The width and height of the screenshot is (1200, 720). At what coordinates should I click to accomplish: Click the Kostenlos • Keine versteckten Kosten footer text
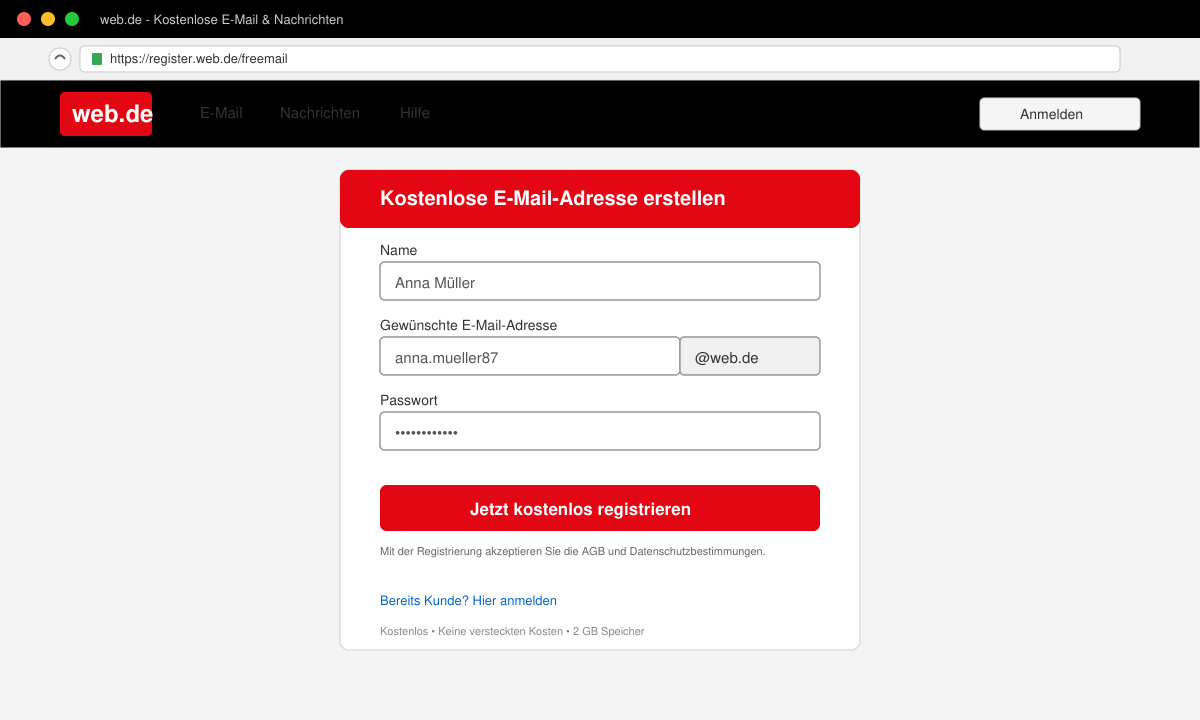click(x=512, y=631)
